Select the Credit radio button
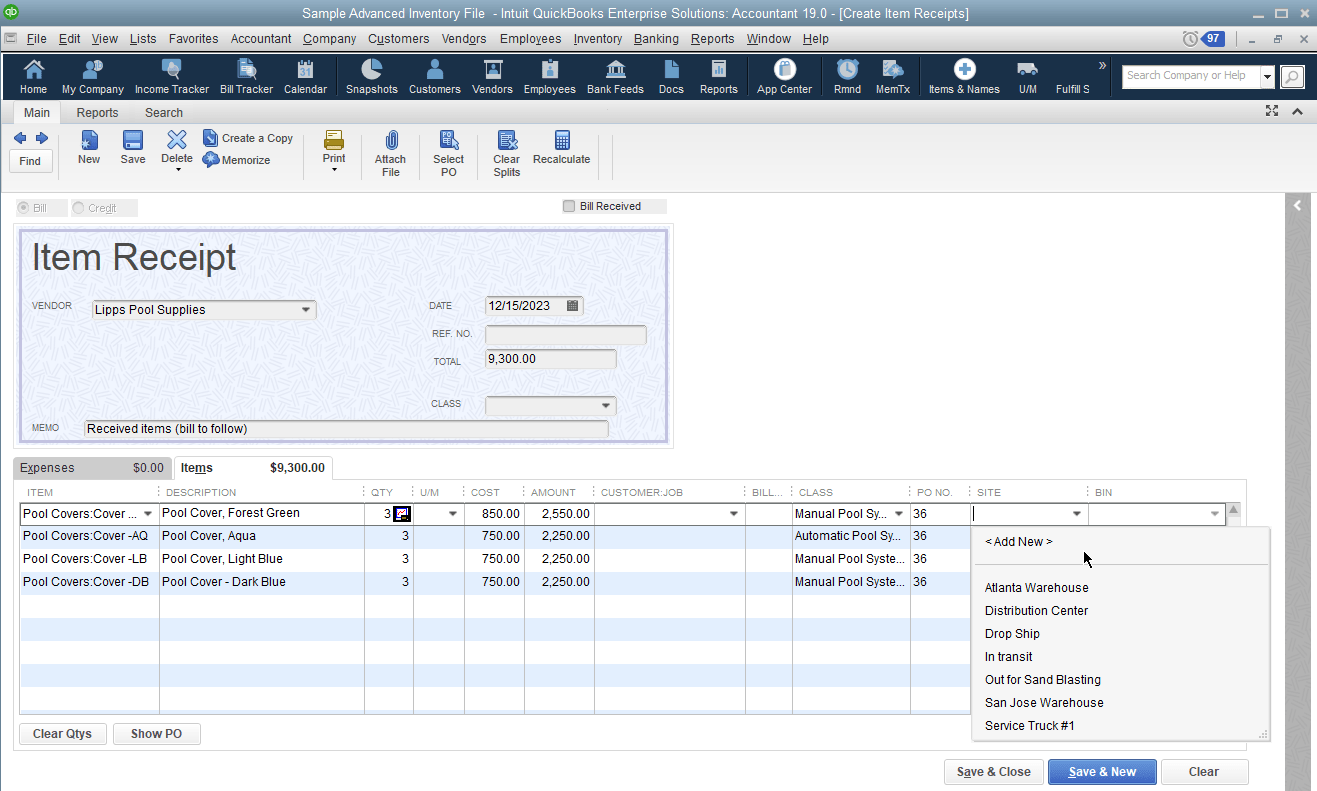The image size is (1317, 791). click(x=78, y=208)
